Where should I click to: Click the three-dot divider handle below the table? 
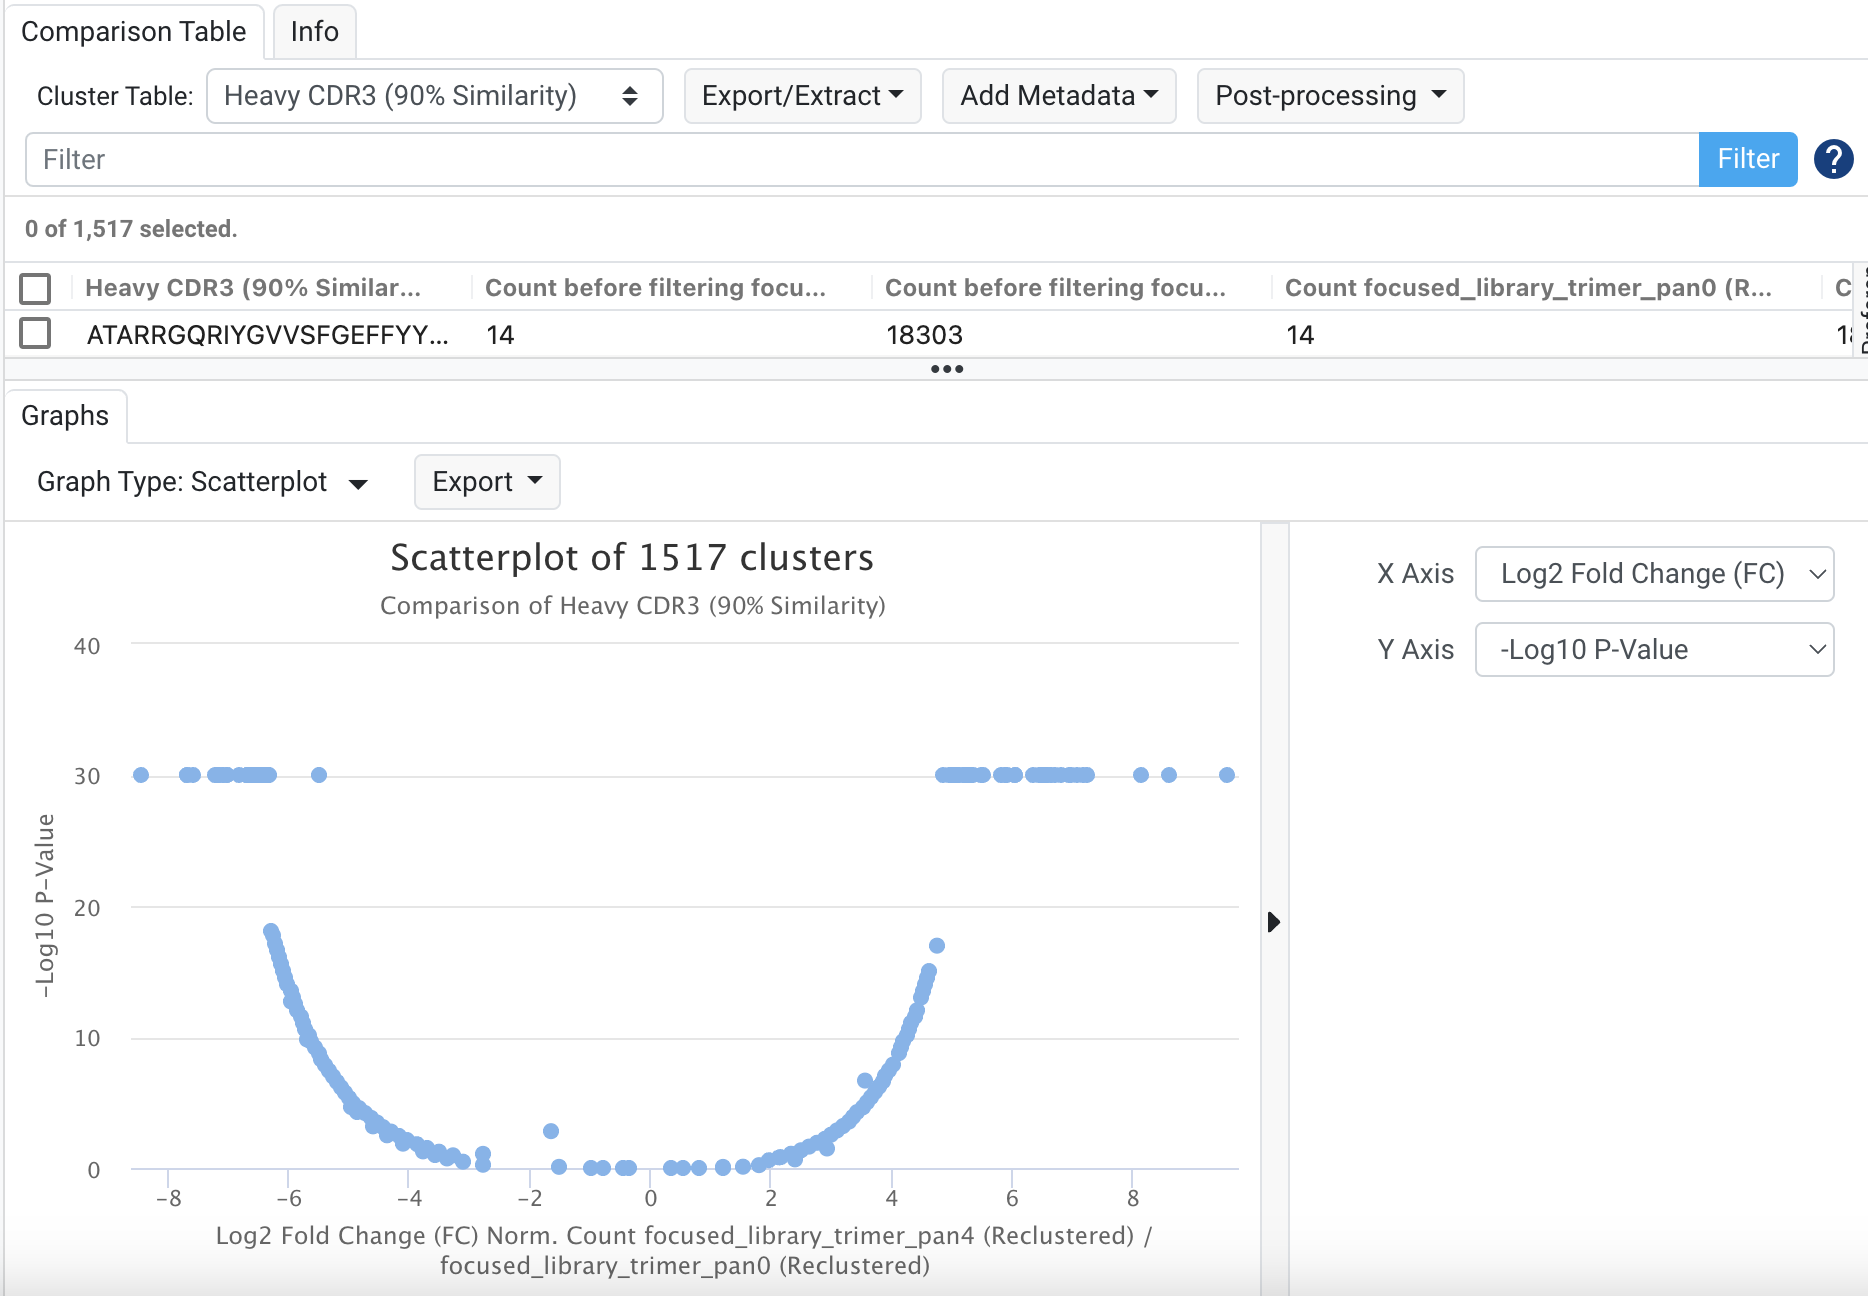[x=946, y=369]
